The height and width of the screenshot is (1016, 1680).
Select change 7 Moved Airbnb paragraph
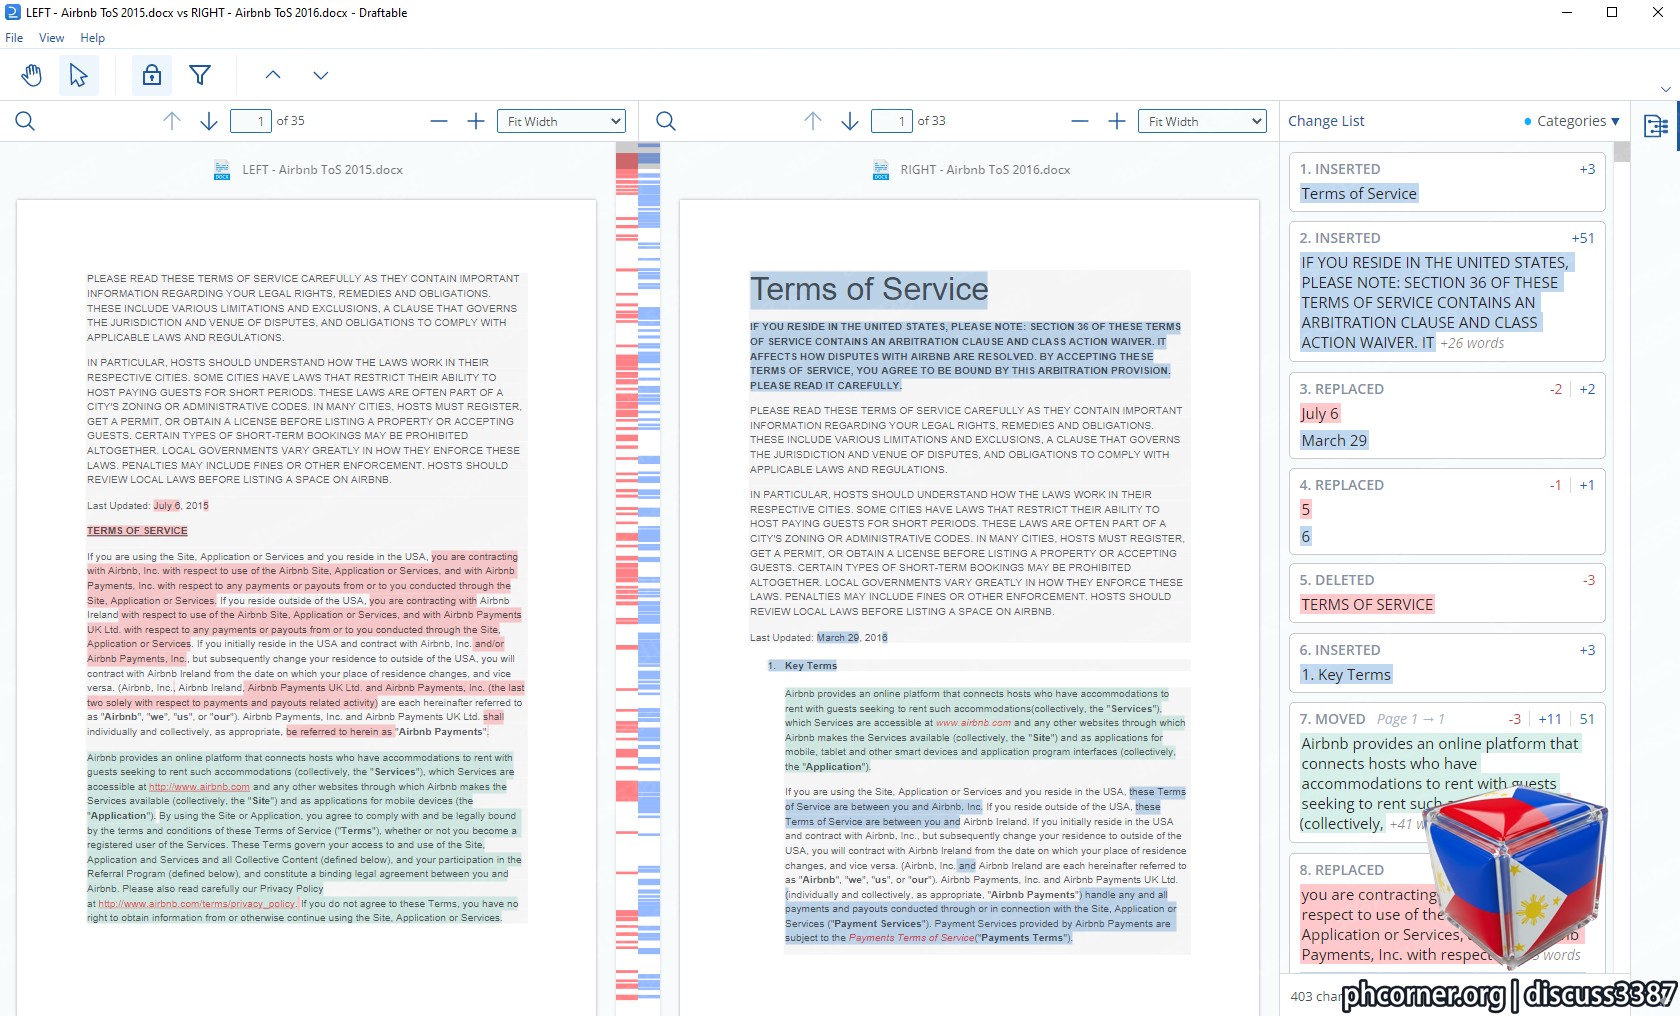tap(1447, 772)
